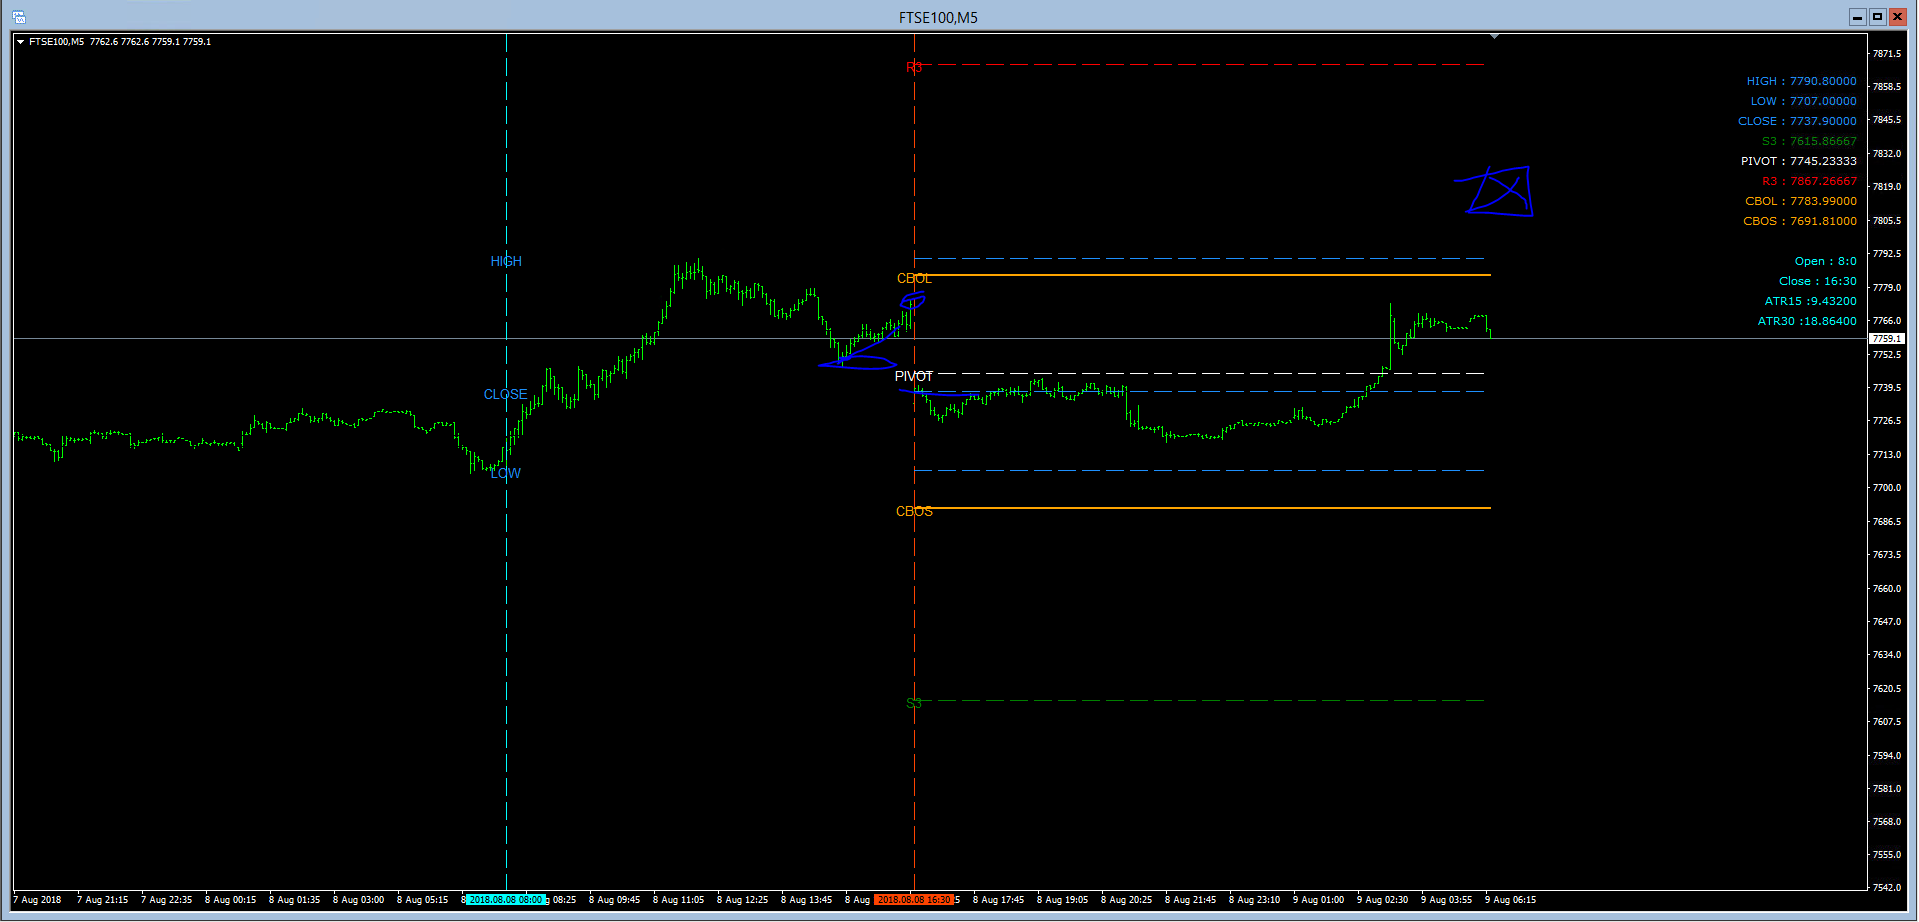Click the green S3 label on chart
1919x922 pixels.
[914, 703]
